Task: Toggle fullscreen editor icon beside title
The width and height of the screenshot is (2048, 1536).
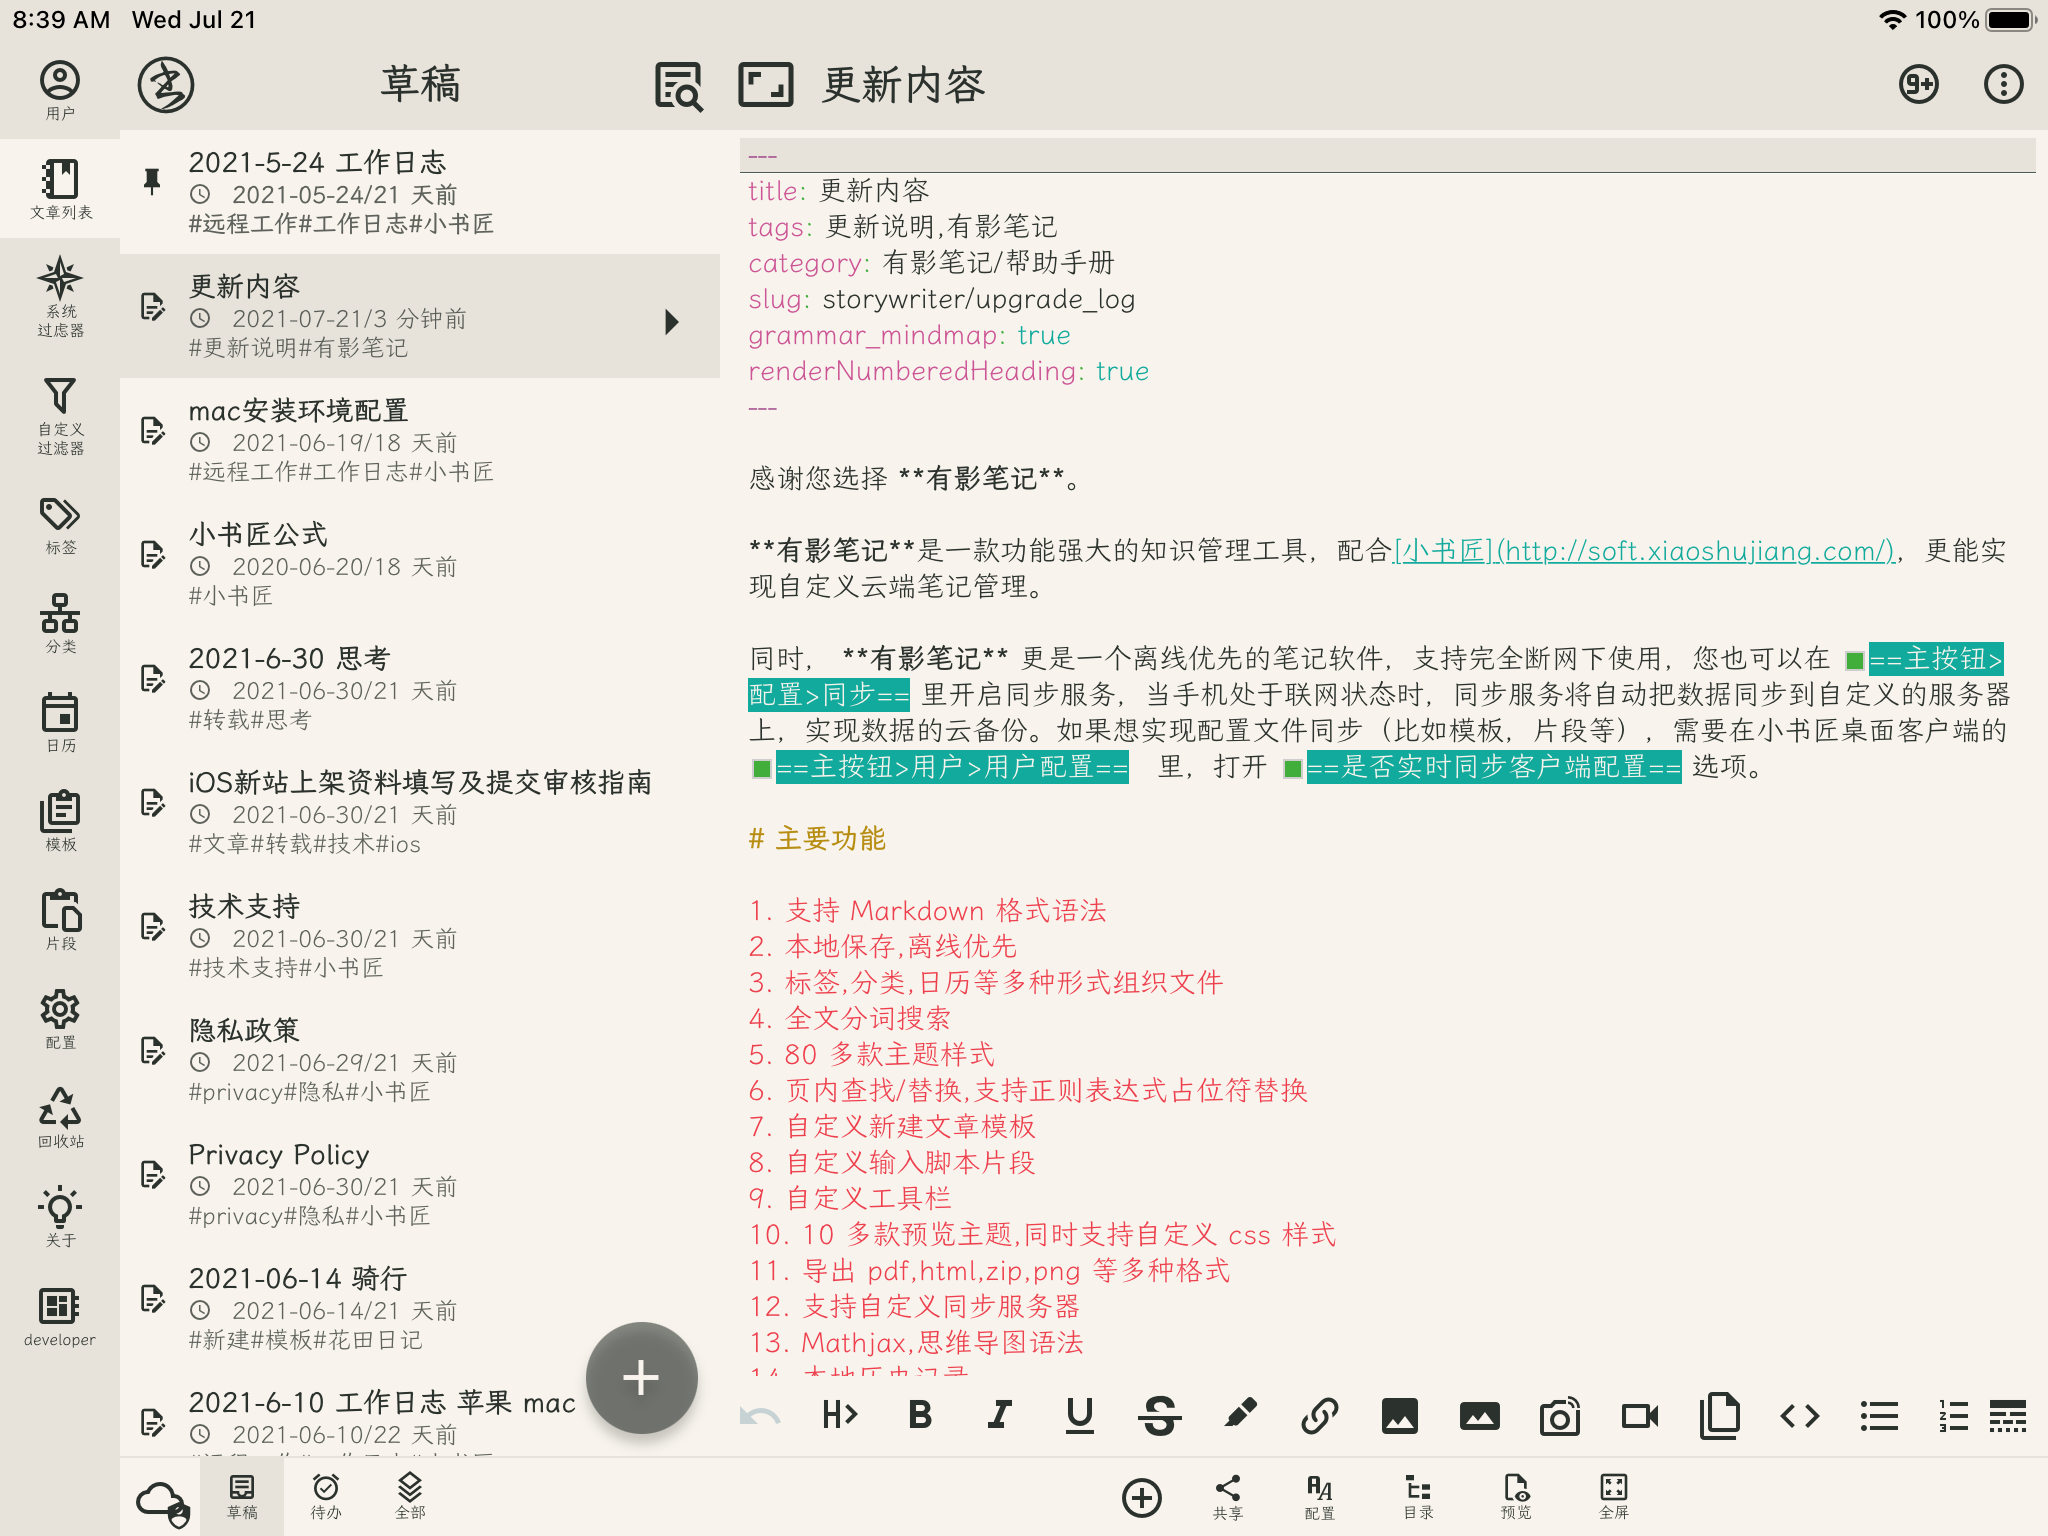Action: point(765,85)
